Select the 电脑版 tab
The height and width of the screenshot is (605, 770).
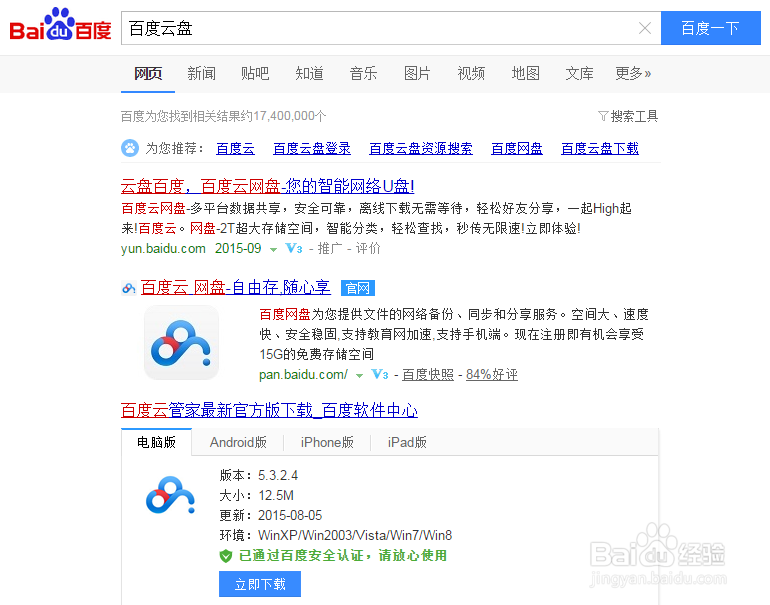click(156, 442)
